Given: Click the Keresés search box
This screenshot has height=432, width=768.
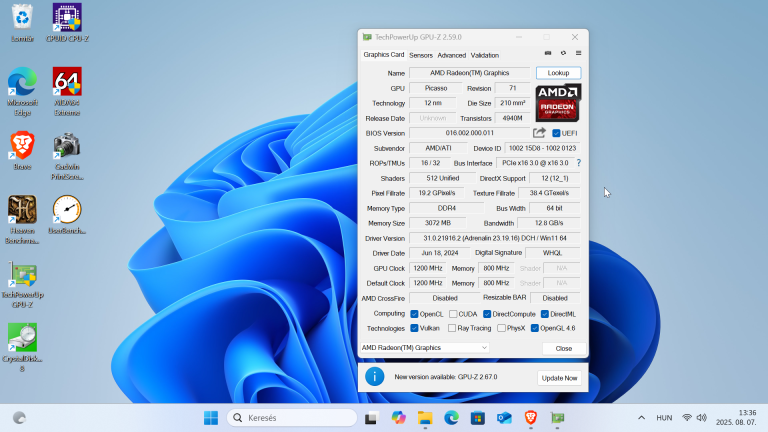Looking at the screenshot, I should (292, 418).
